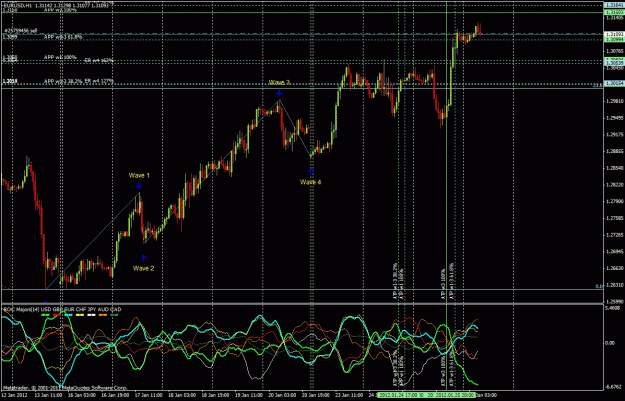Image resolution: width=625 pixels, height=401 pixels.
Task: Click the white JPY legend swatch
Action: [92, 315]
